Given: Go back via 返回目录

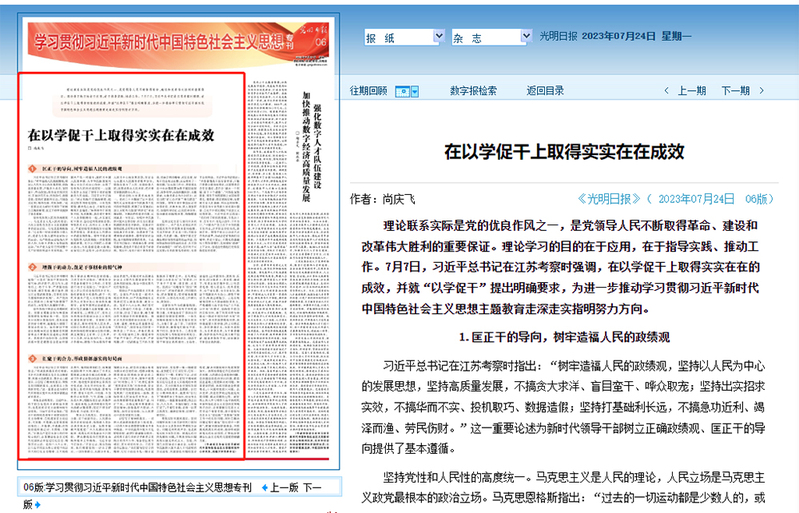Looking at the screenshot, I should pos(545,91).
